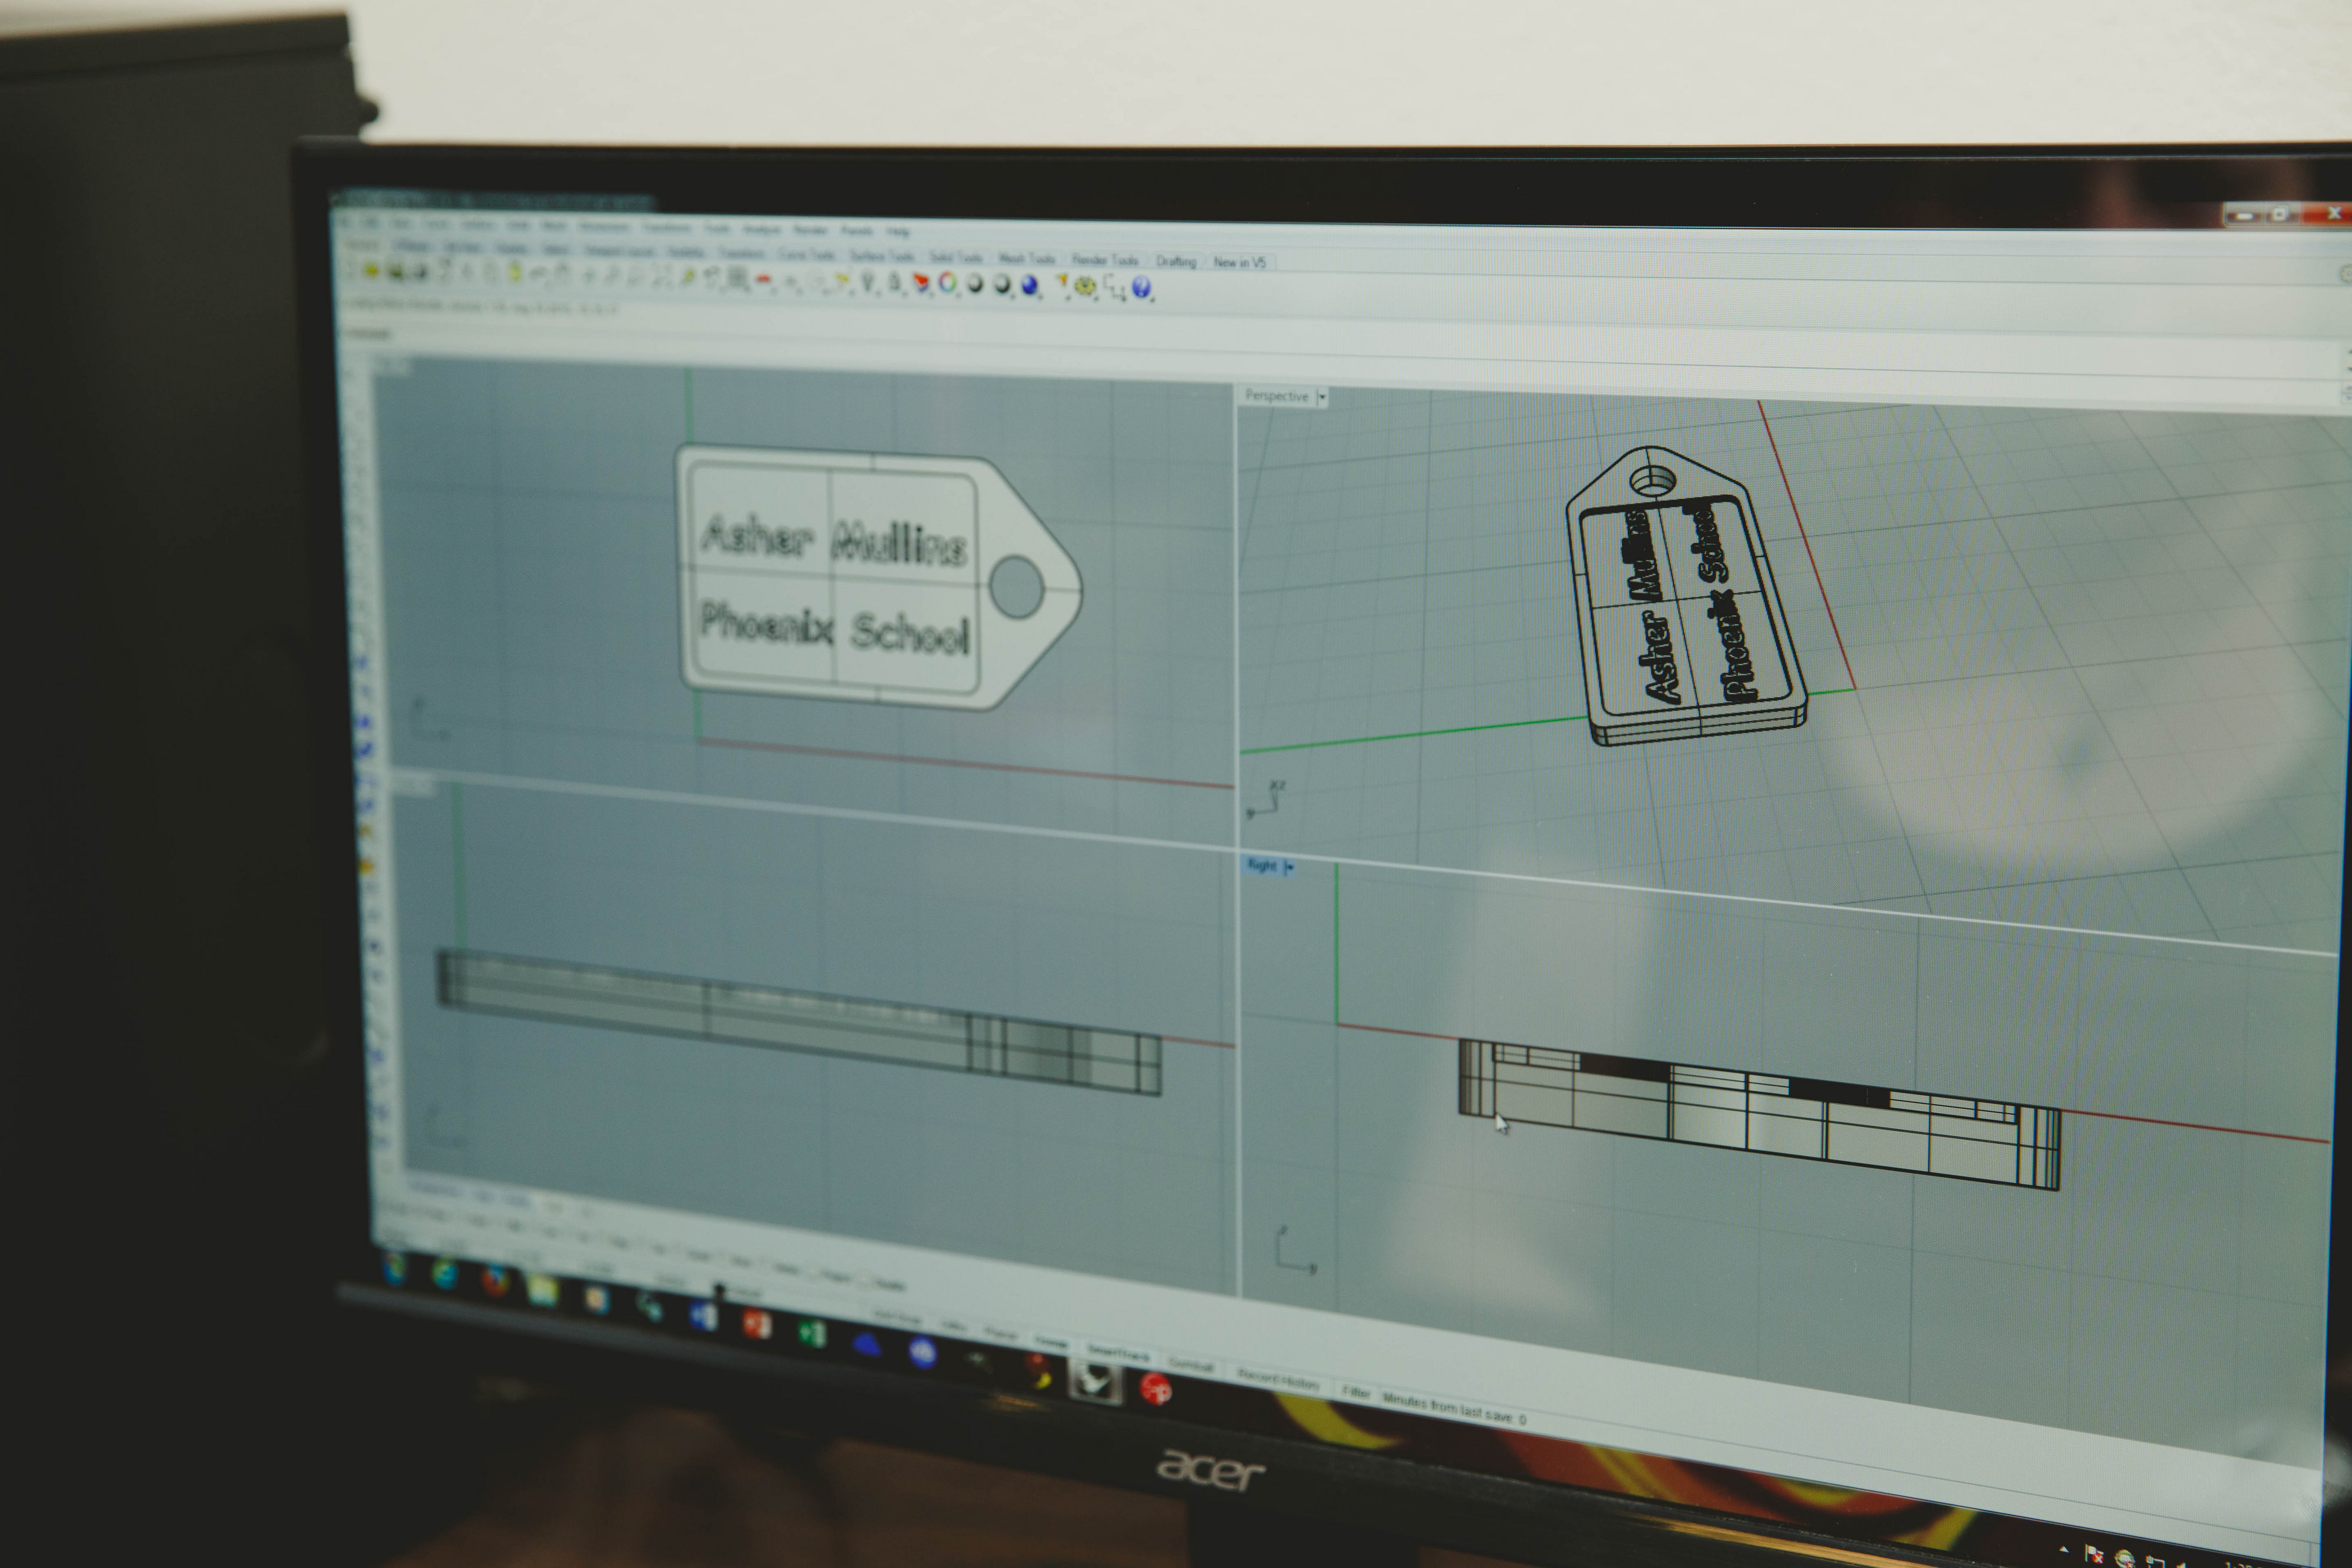Switch to the Render Tools toolbar tab
Image resolution: width=2352 pixels, height=1568 pixels.
1105,260
